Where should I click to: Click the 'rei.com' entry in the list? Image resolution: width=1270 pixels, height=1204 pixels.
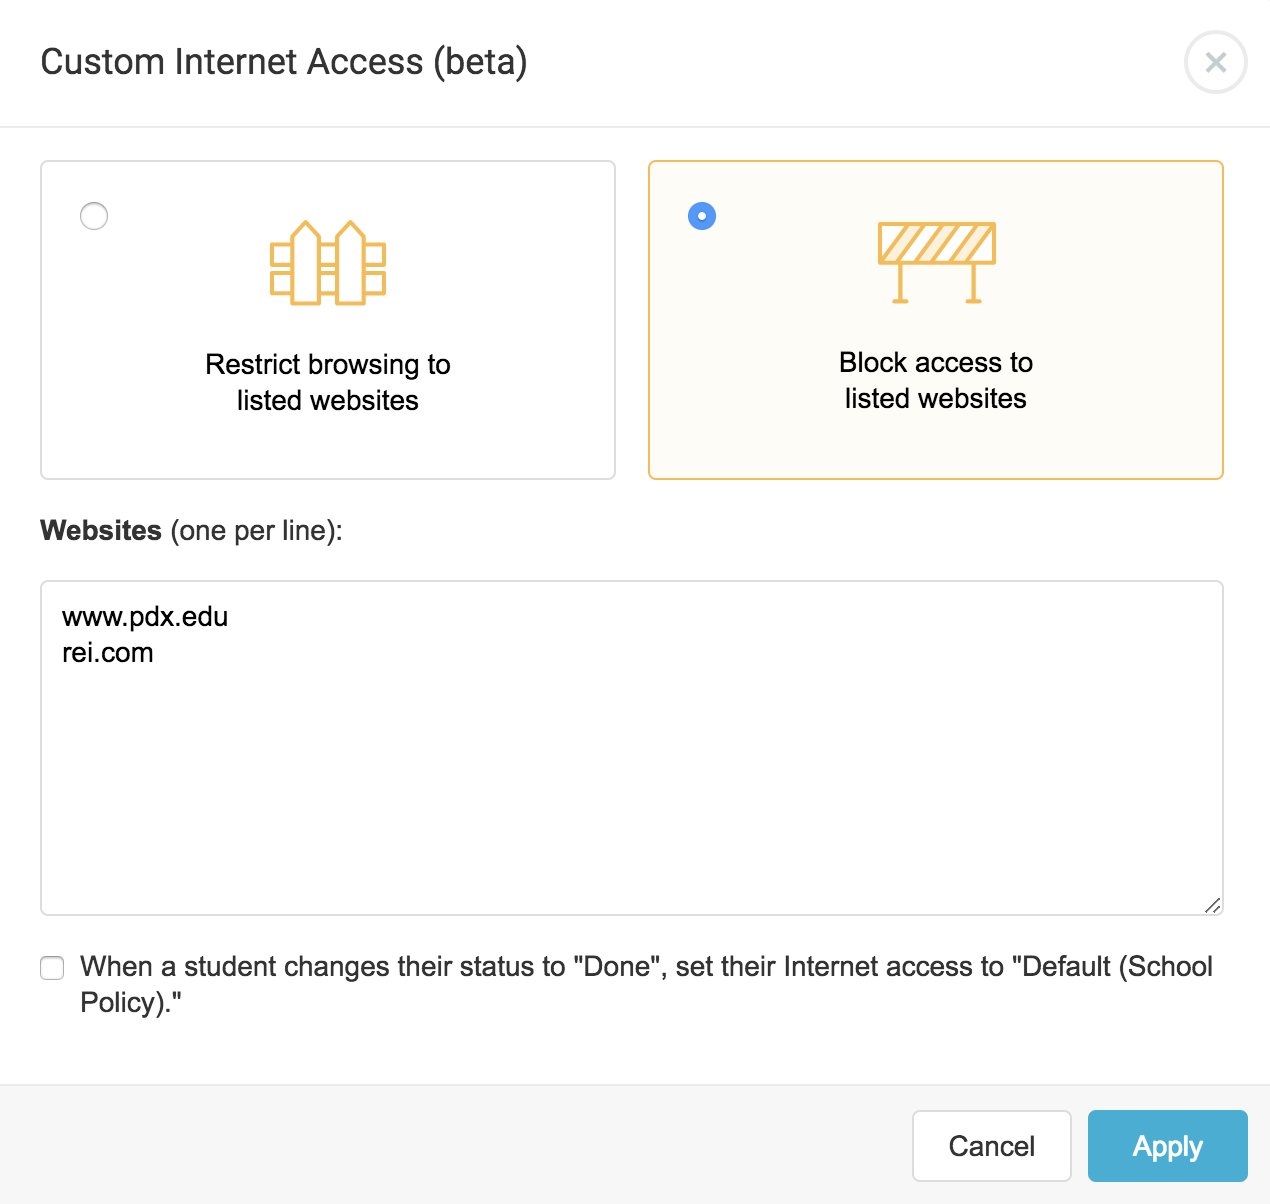click(x=108, y=653)
